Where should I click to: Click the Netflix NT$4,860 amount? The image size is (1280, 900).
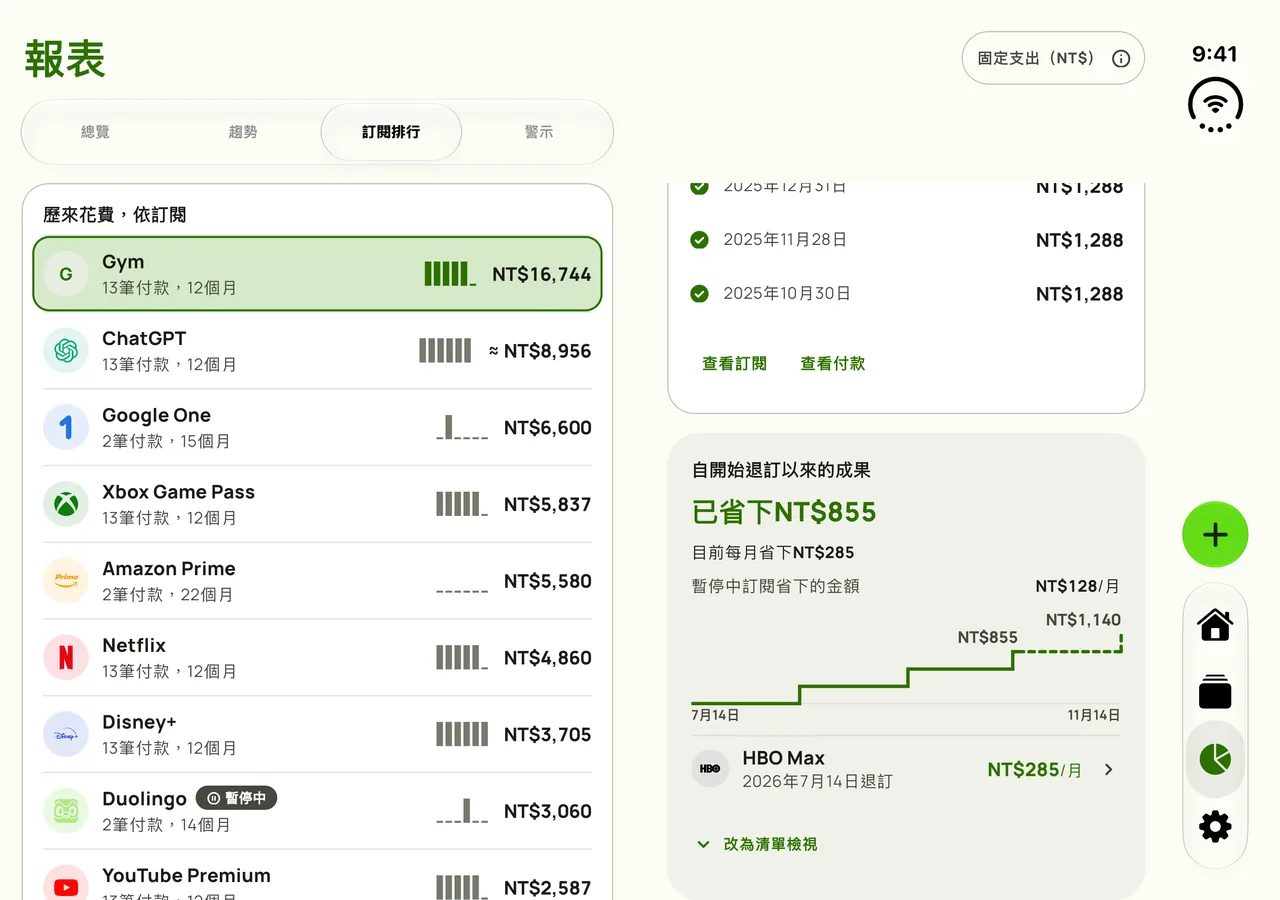[548, 658]
